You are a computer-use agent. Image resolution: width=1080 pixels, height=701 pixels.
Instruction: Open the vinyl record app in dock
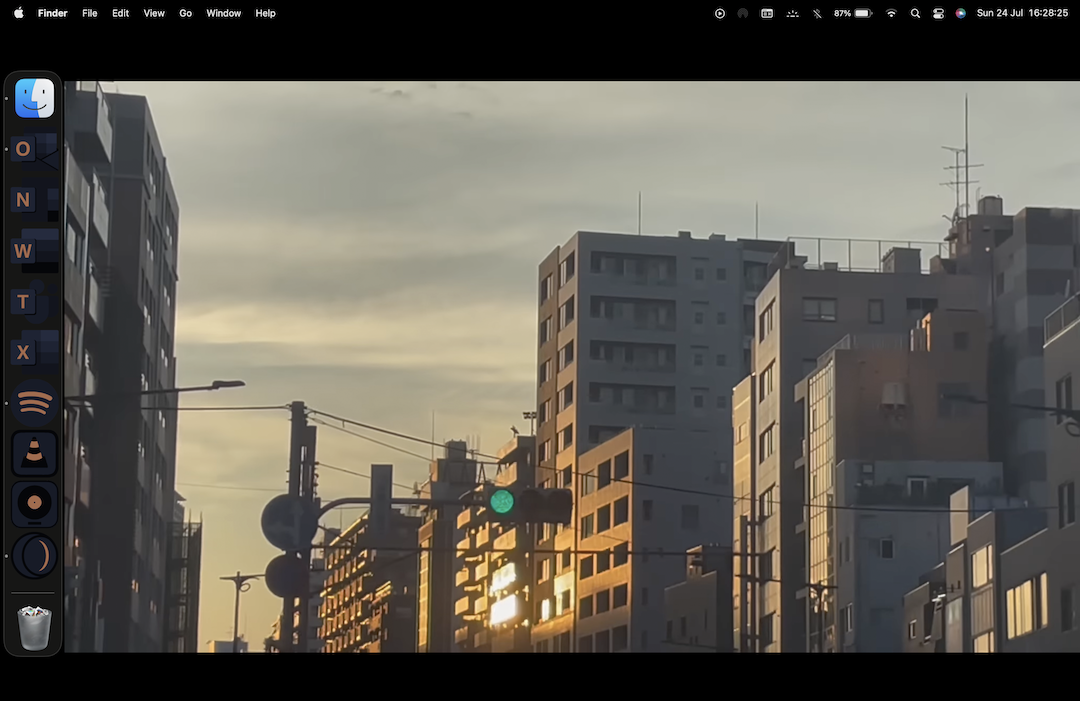pyautogui.click(x=34, y=504)
